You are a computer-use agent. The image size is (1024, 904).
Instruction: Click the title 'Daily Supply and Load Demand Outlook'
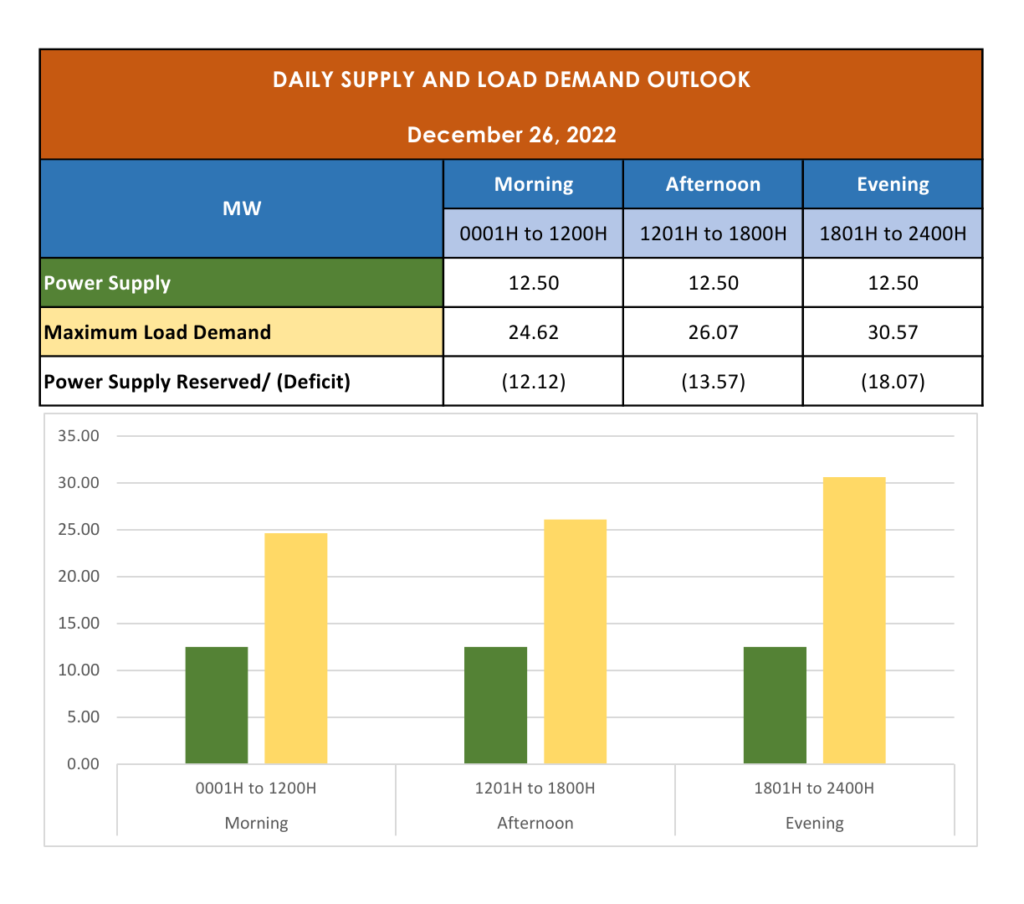point(511,80)
